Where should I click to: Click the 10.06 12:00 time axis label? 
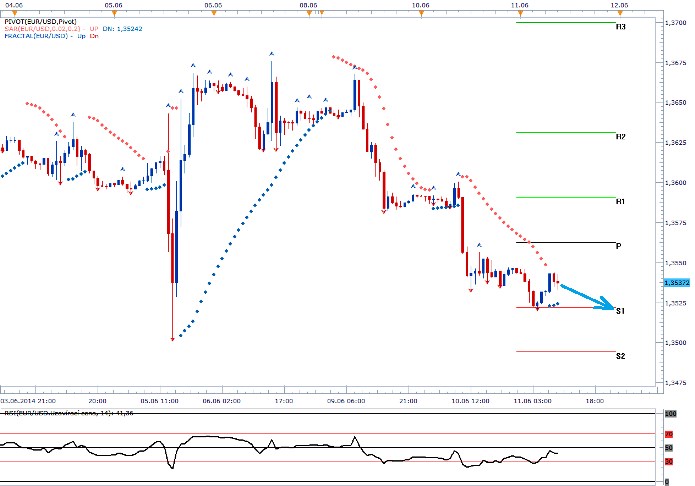pos(470,400)
